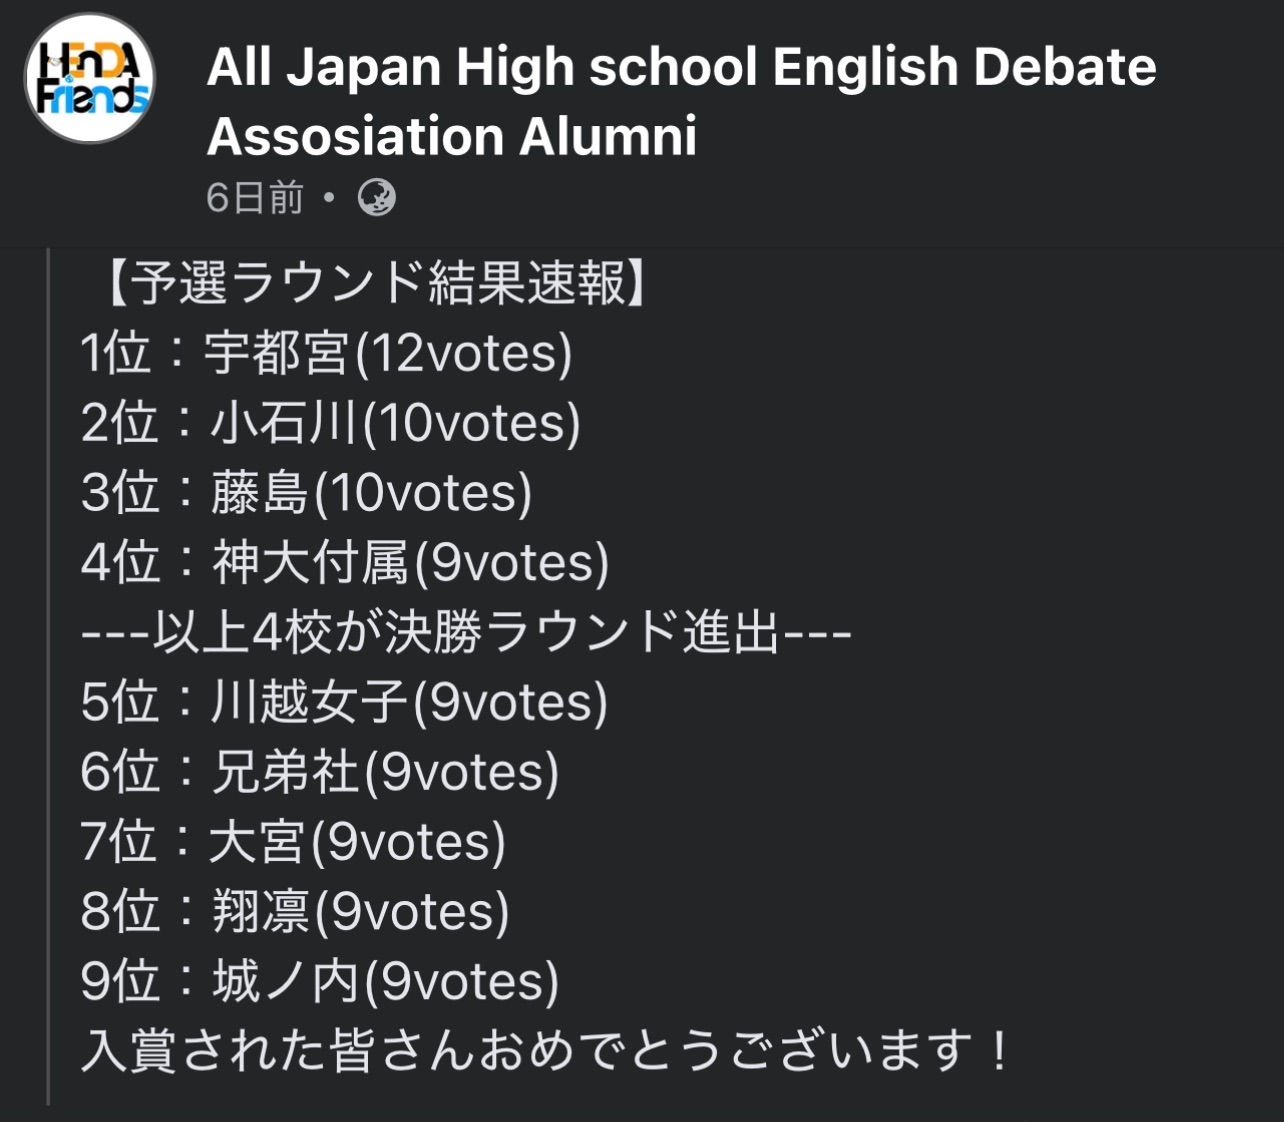Click the 入賞された皆さんおめでとうございます congratulation line
This screenshot has height=1122, width=1284.
point(545,1051)
